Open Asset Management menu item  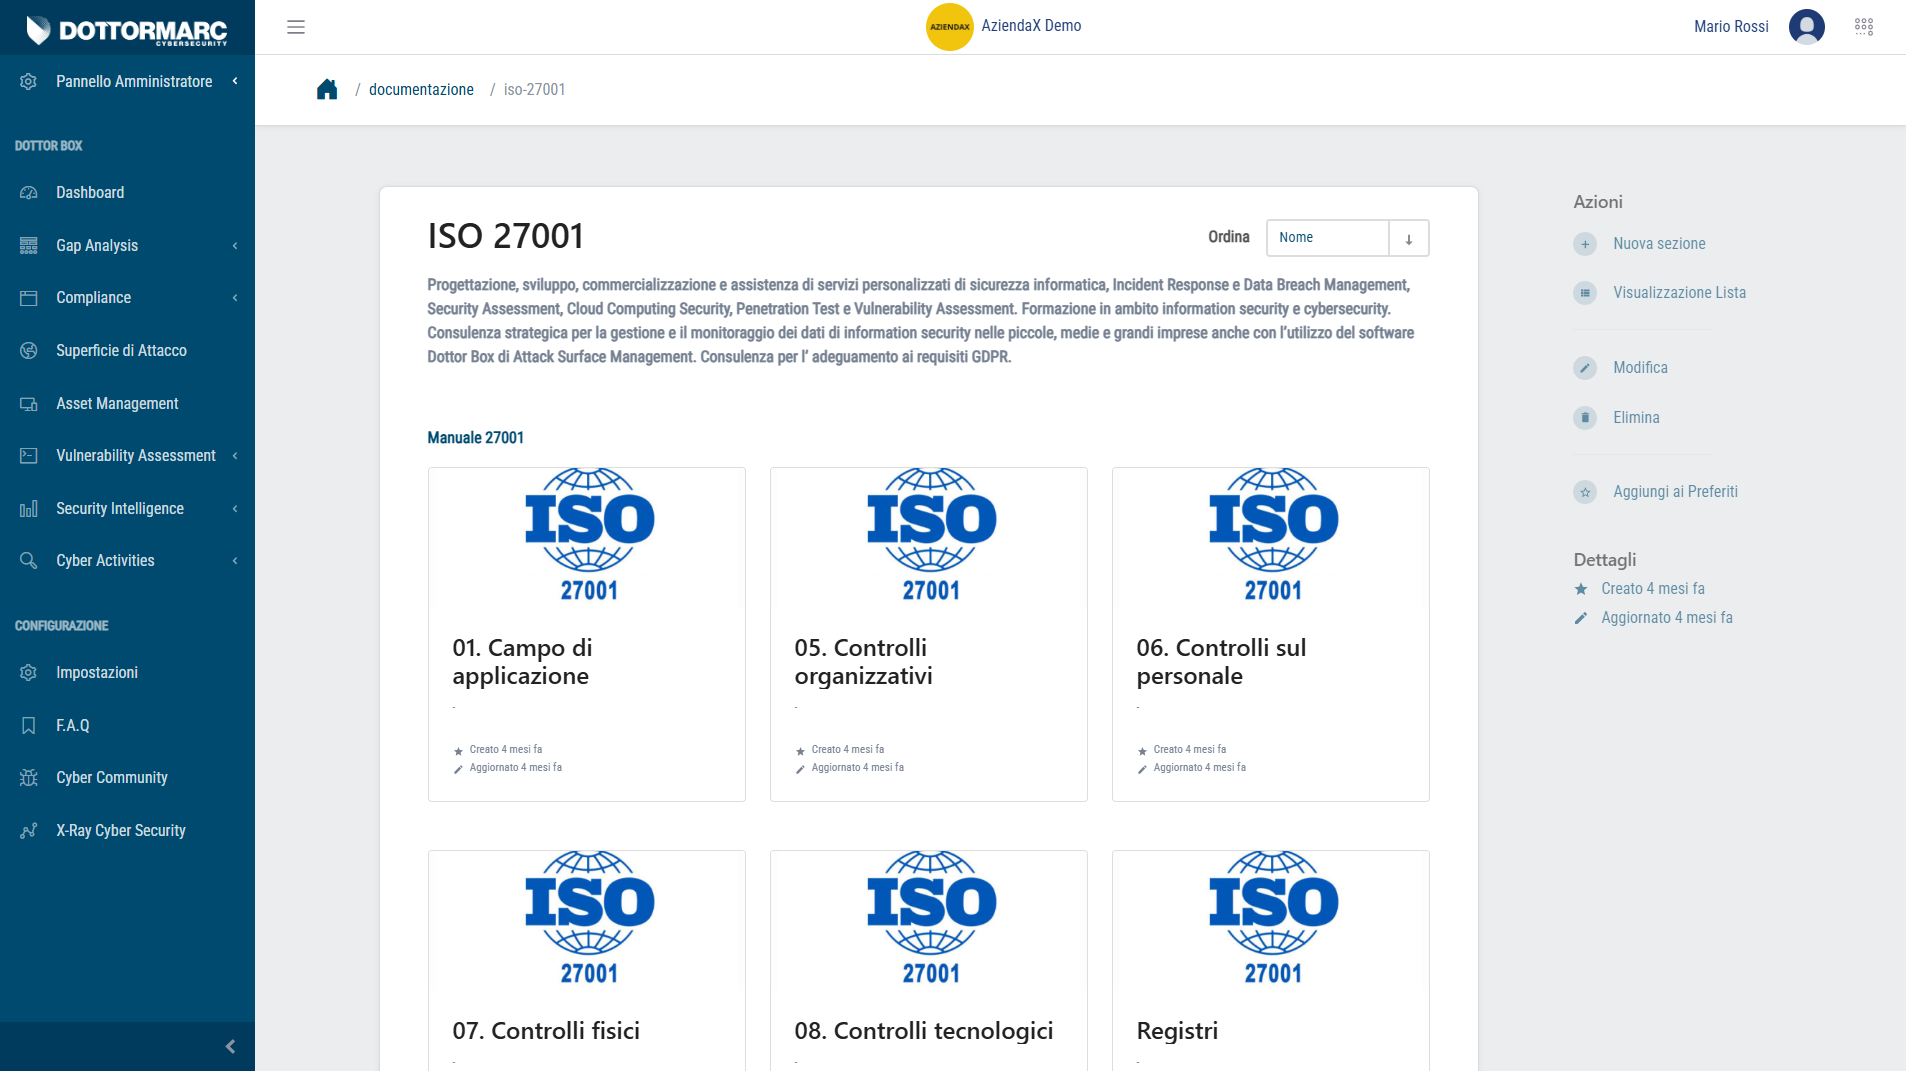coord(127,404)
